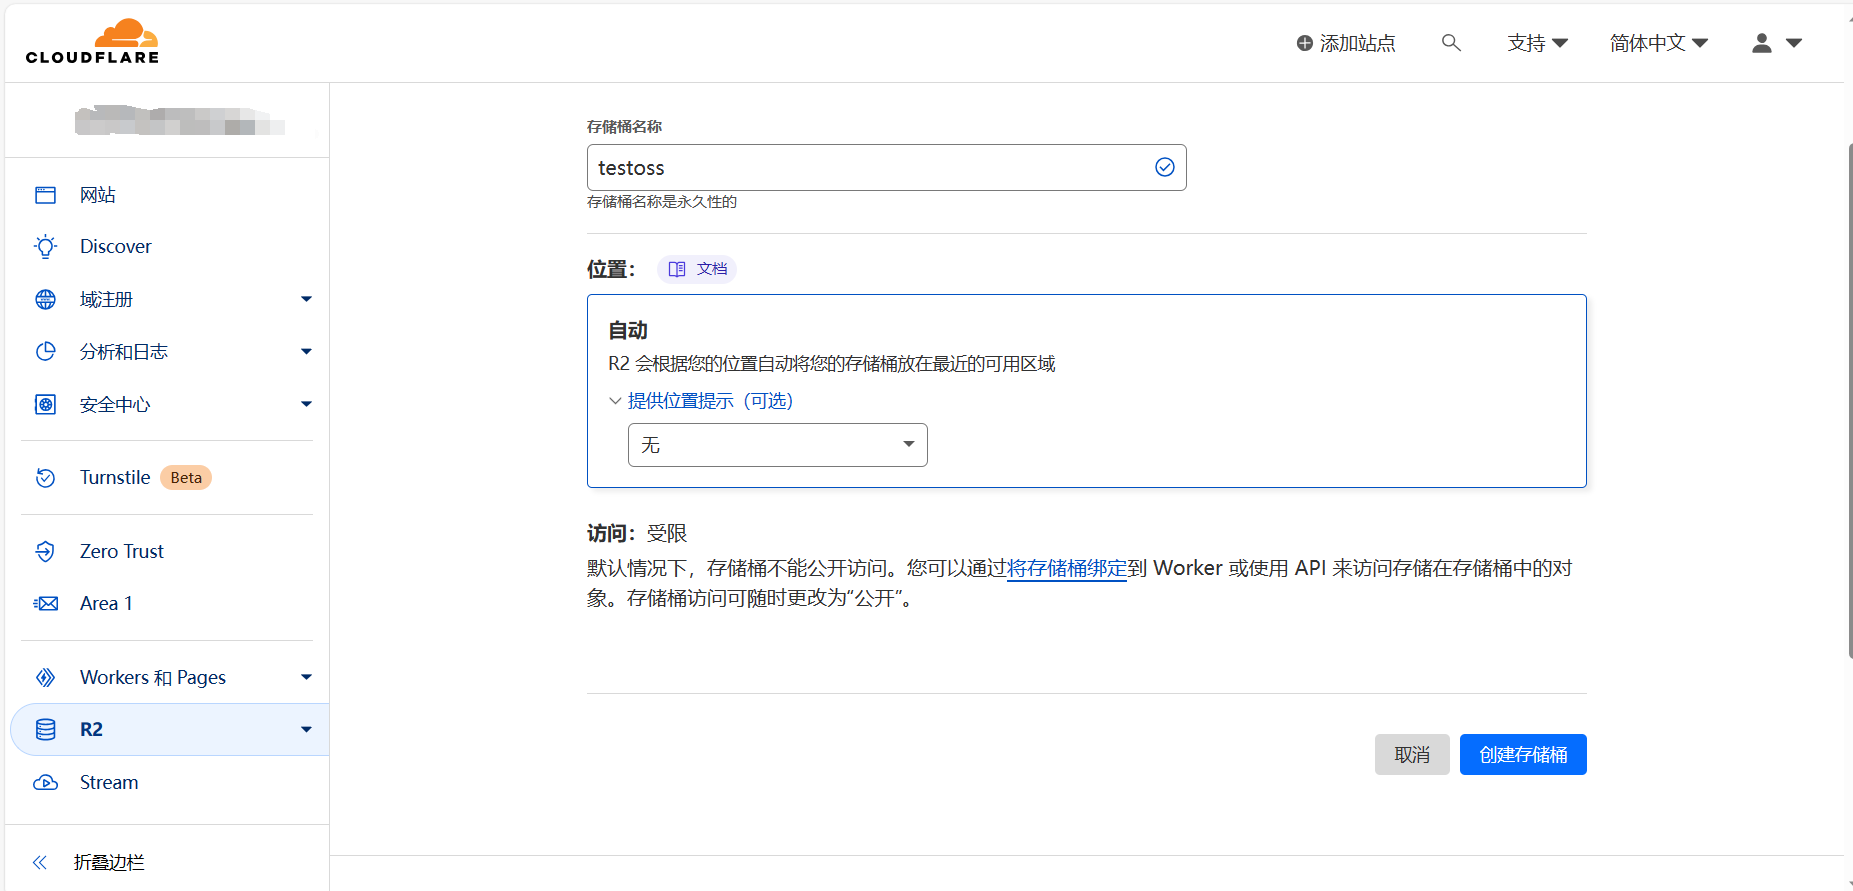
Task: Select the 自动 location card
Action: click(1086, 391)
